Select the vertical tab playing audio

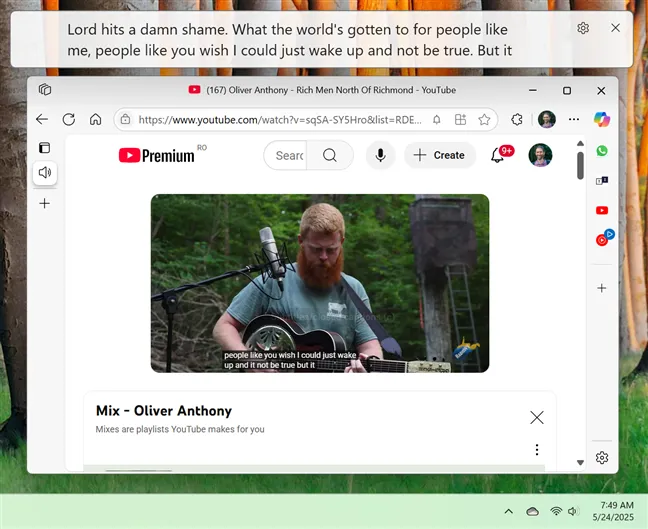tap(45, 172)
